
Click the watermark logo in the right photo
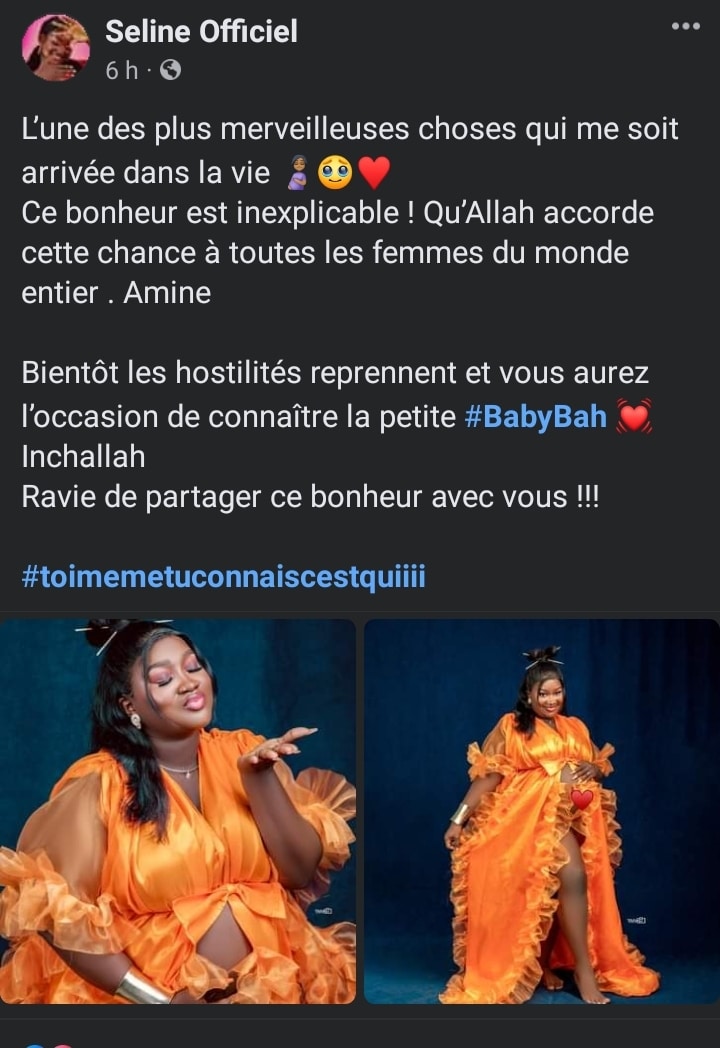tap(636, 920)
